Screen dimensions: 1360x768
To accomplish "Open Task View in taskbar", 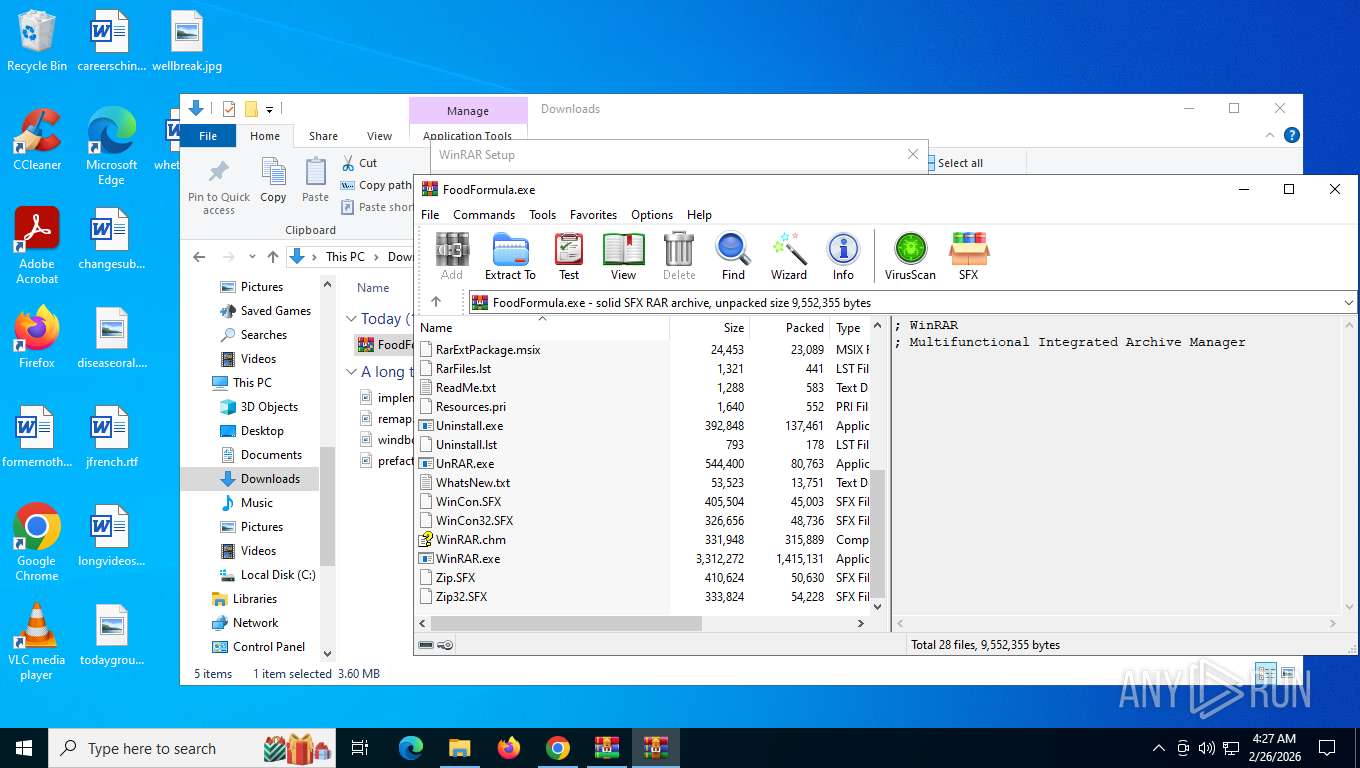I will pyautogui.click(x=360, y=747).
